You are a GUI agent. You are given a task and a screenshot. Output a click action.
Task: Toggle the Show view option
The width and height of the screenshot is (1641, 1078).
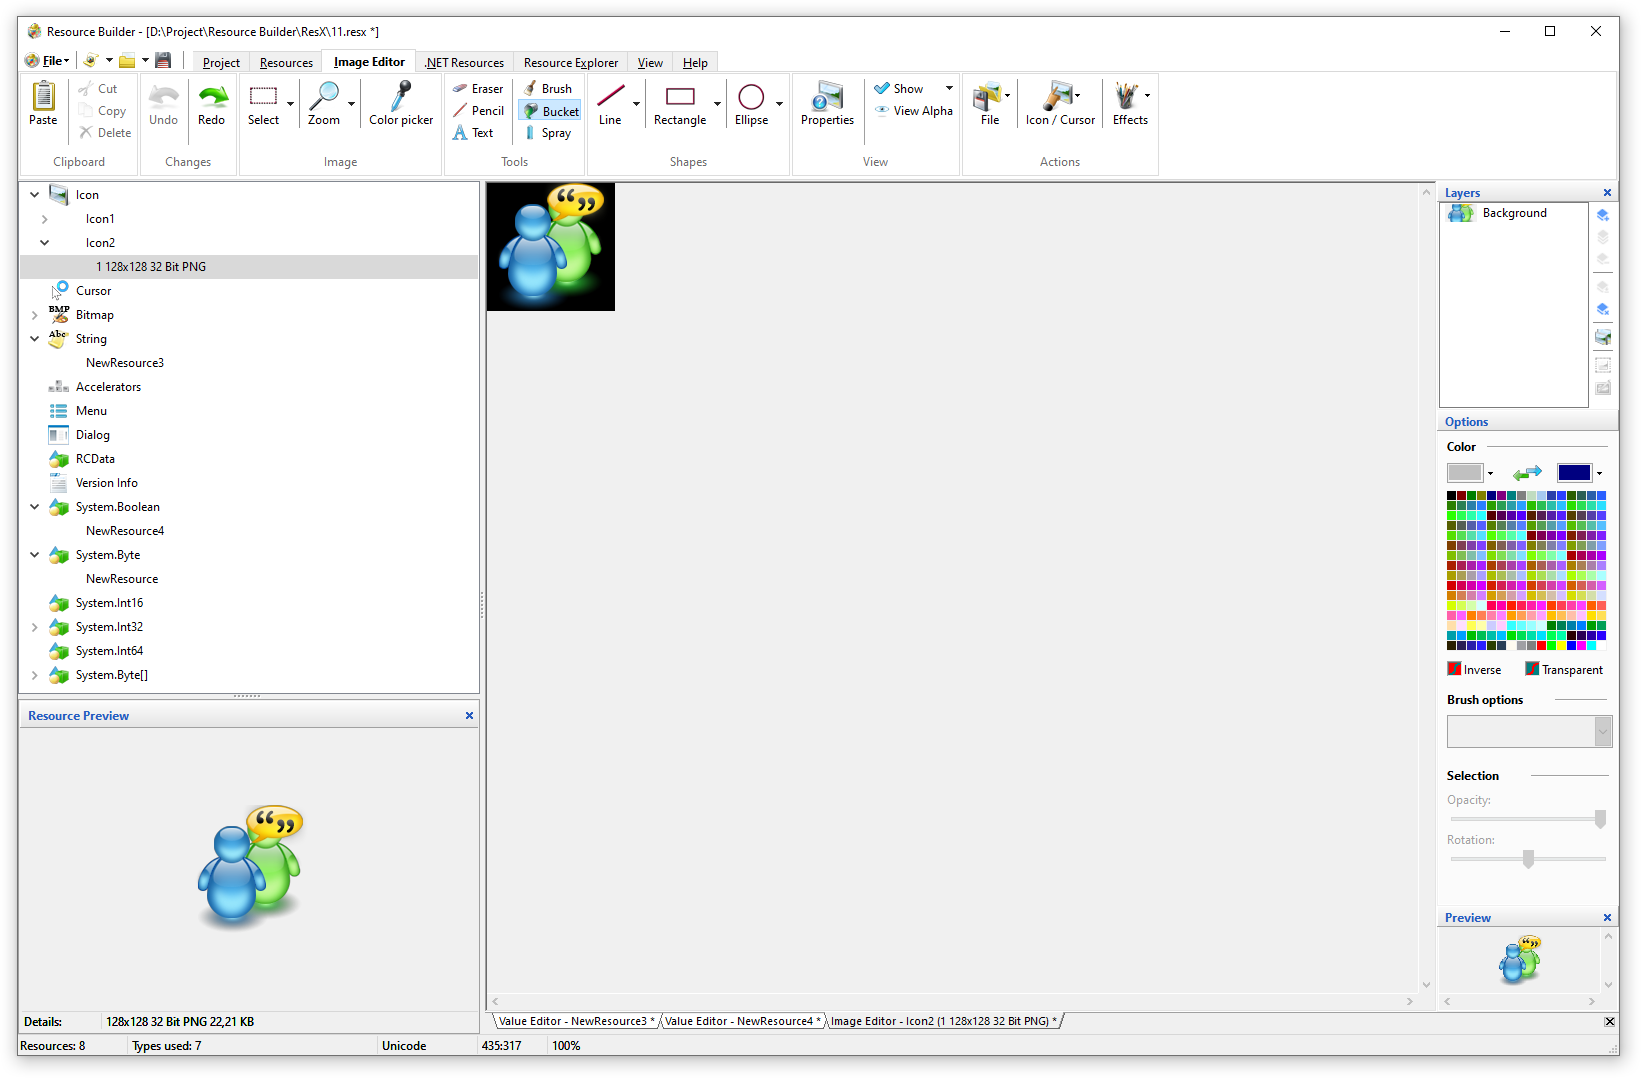[x=899, y=89]
